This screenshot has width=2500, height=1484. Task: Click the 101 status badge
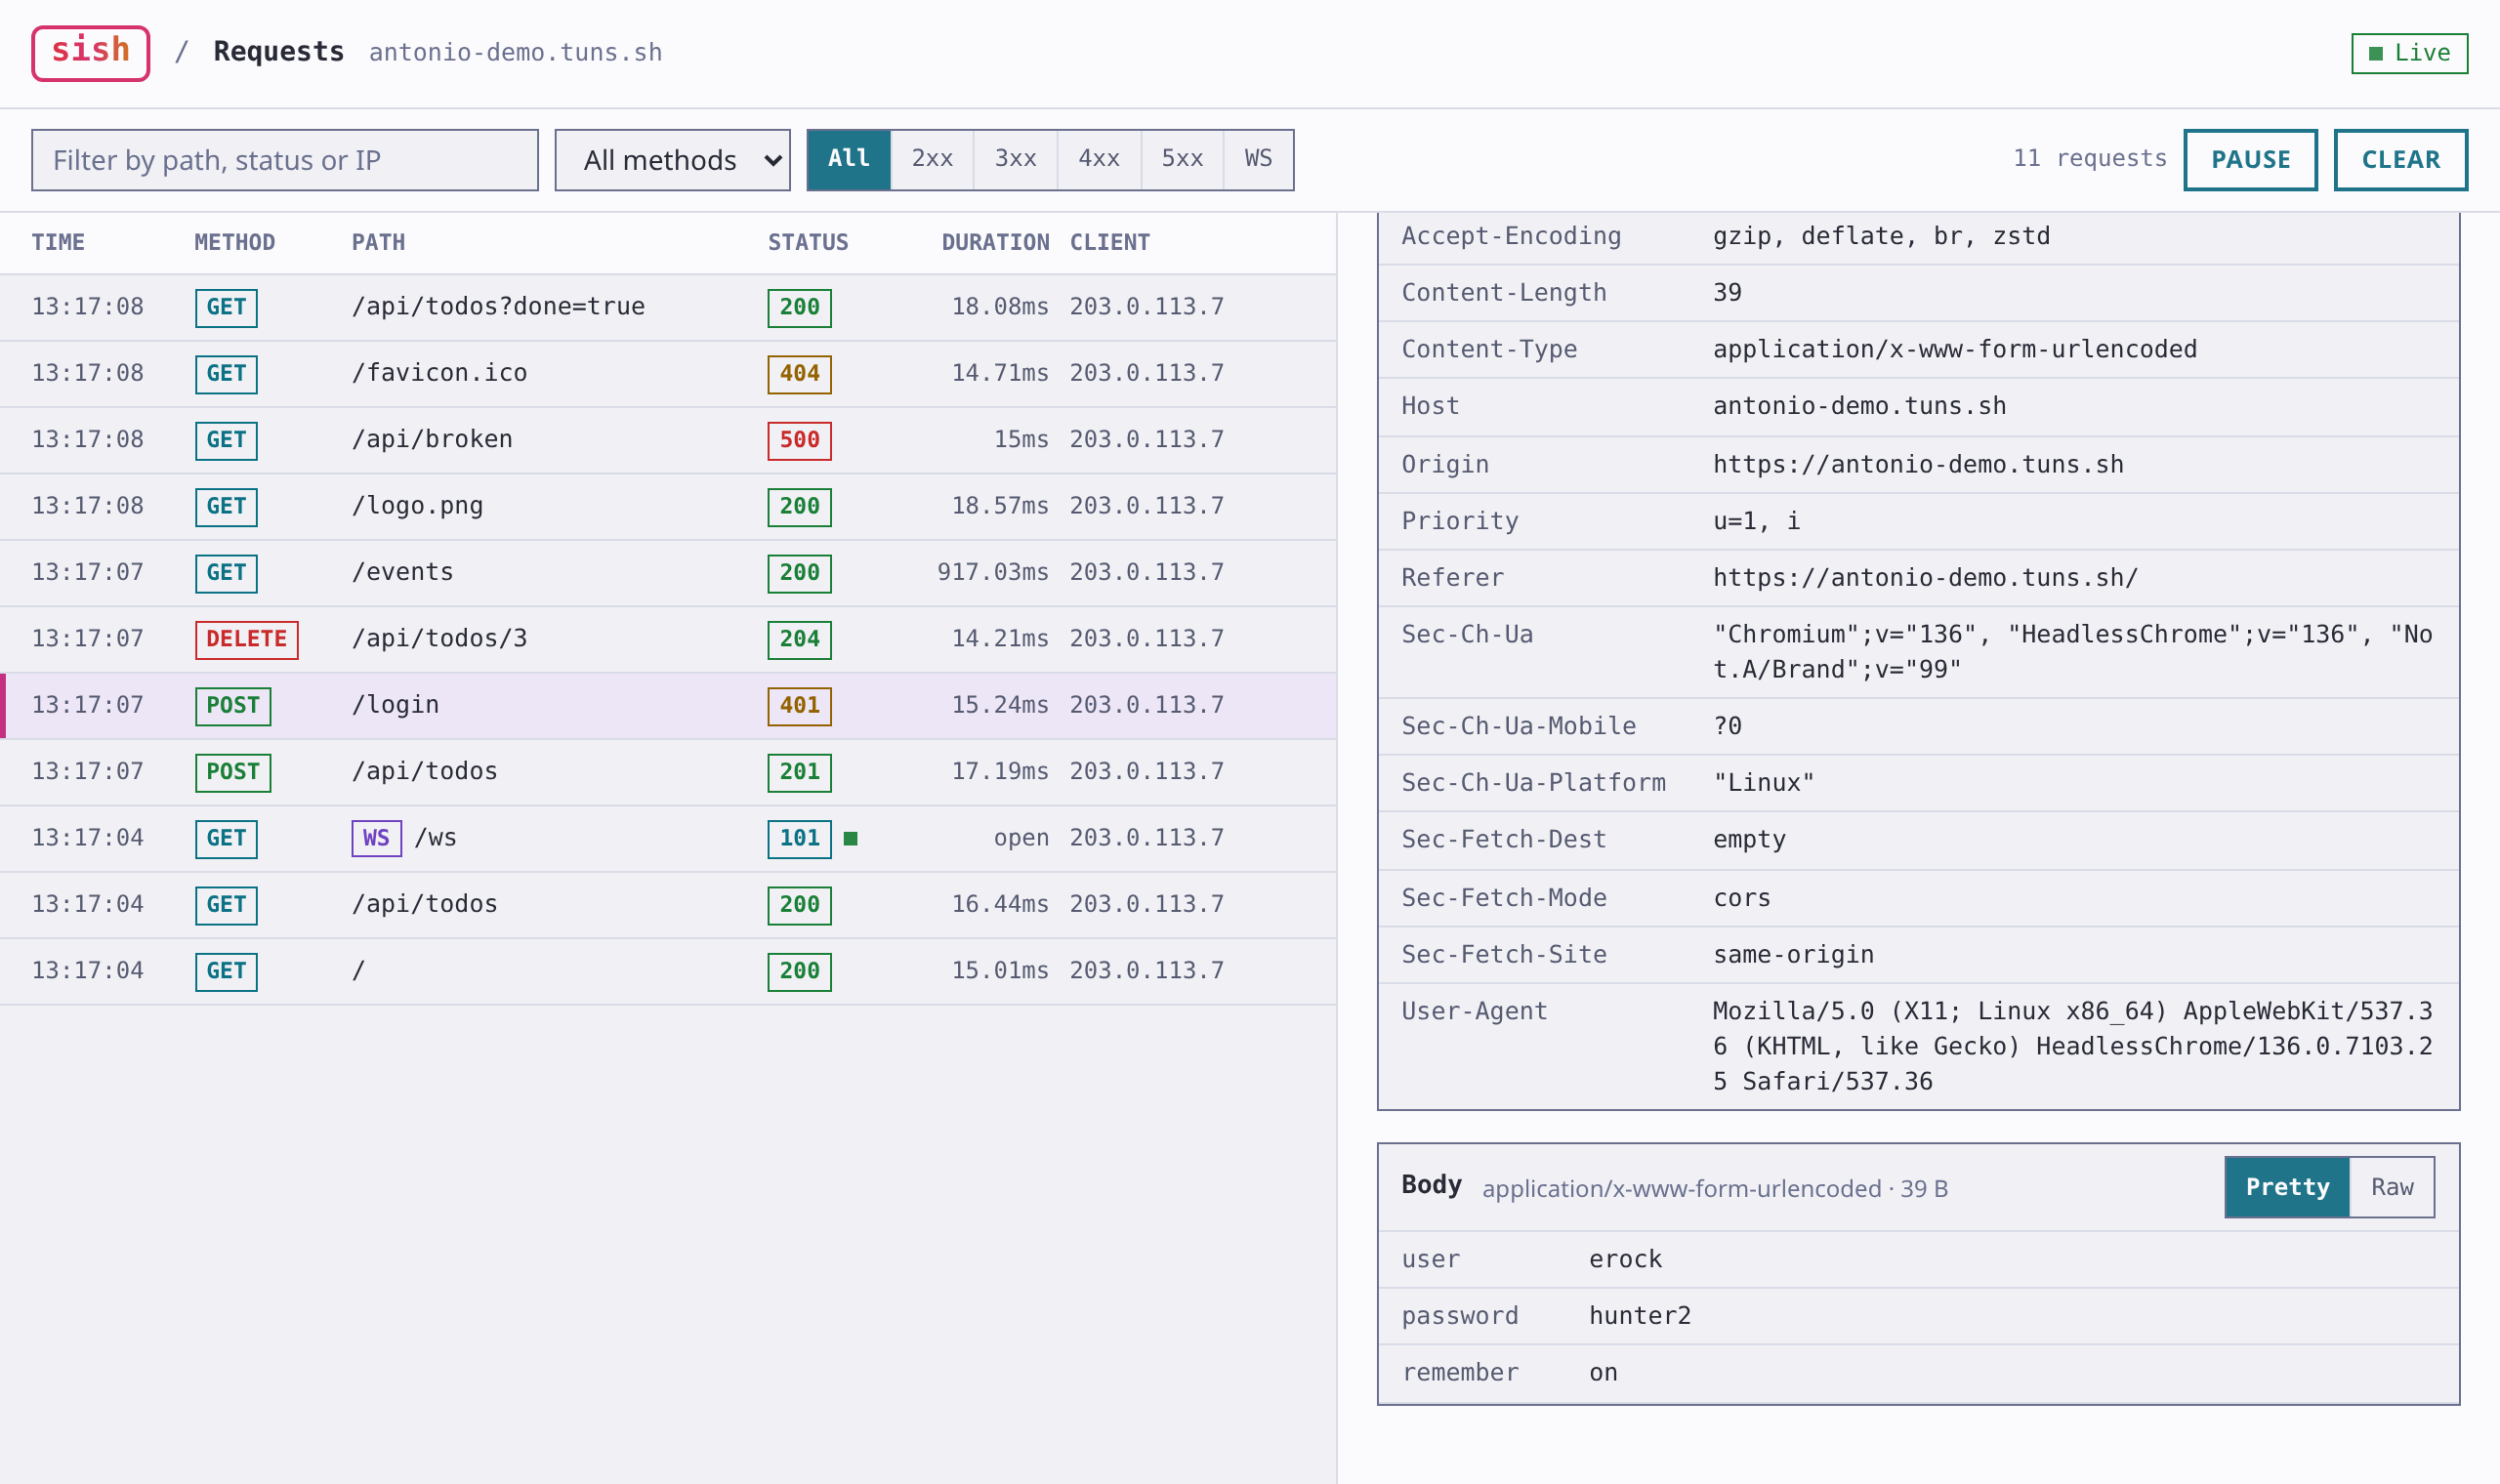[x=799, y=838]
